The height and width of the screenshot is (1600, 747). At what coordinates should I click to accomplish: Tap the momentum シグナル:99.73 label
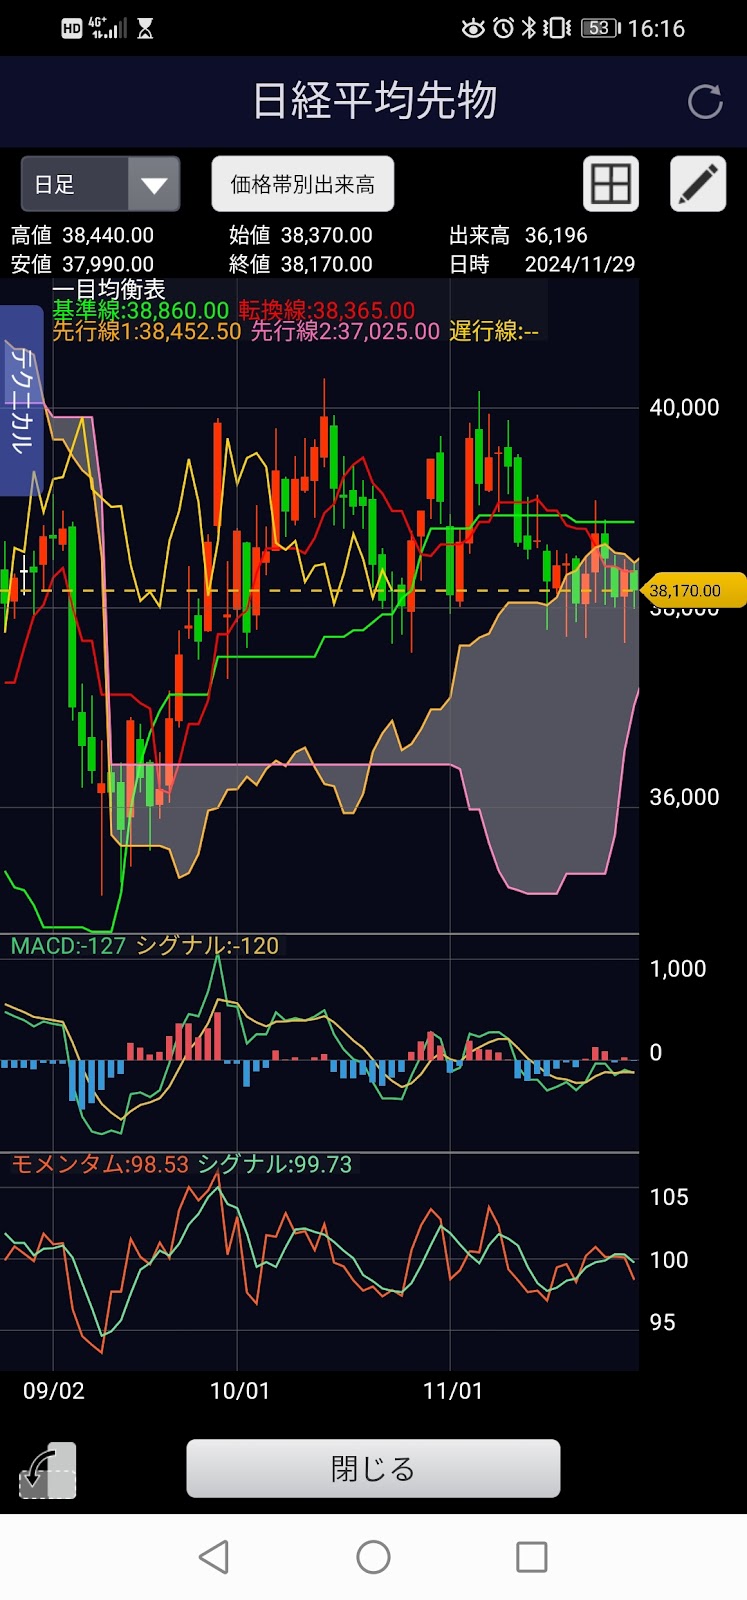pyautogui.click(x=275, y=1164)
